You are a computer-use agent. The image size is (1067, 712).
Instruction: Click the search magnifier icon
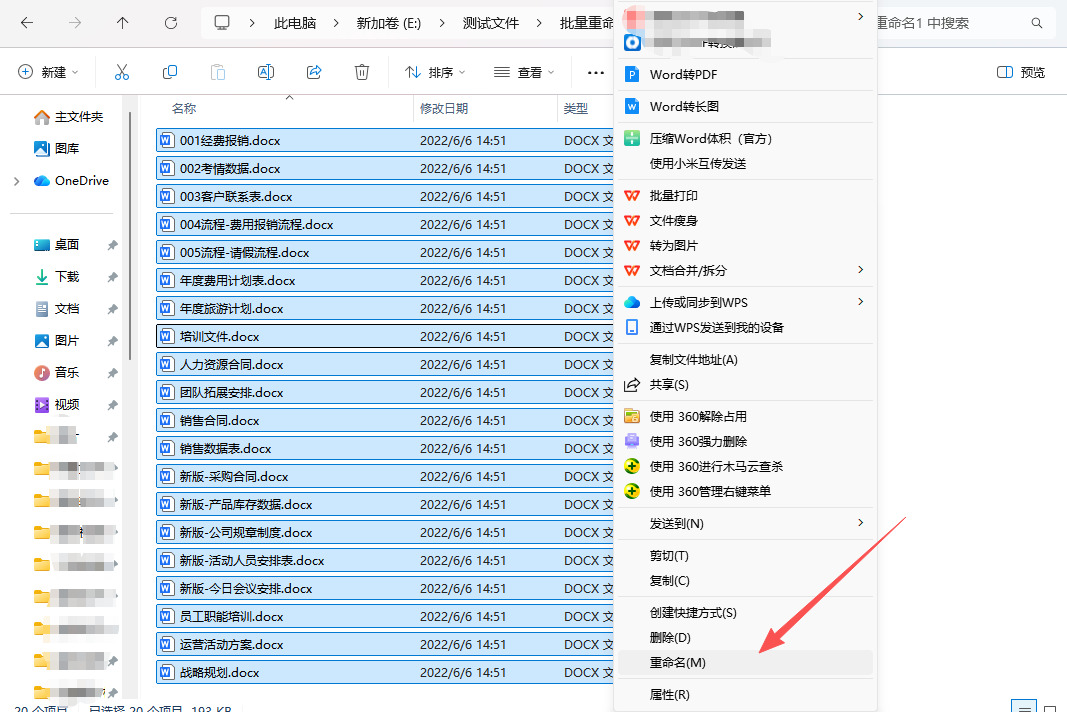pyautogui.click(x=1036, y=23)
